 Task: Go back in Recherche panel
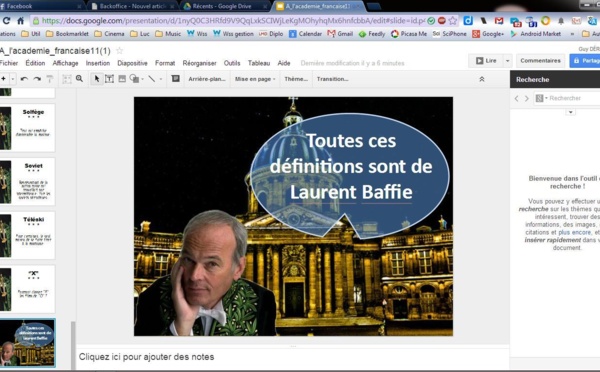pos(517,98)
